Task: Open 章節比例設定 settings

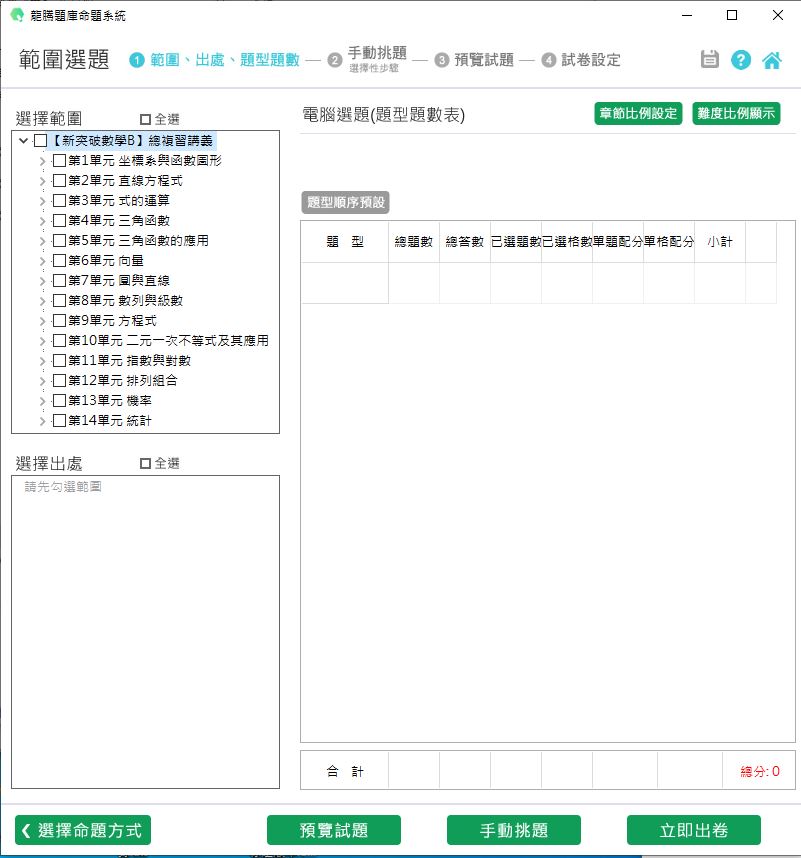Action: 638,114
